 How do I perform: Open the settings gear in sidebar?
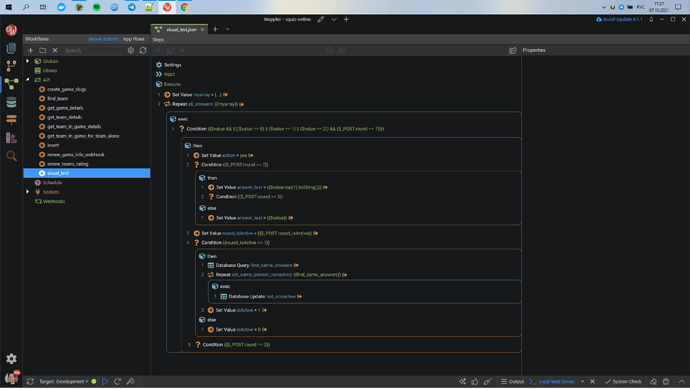point(11,359)
